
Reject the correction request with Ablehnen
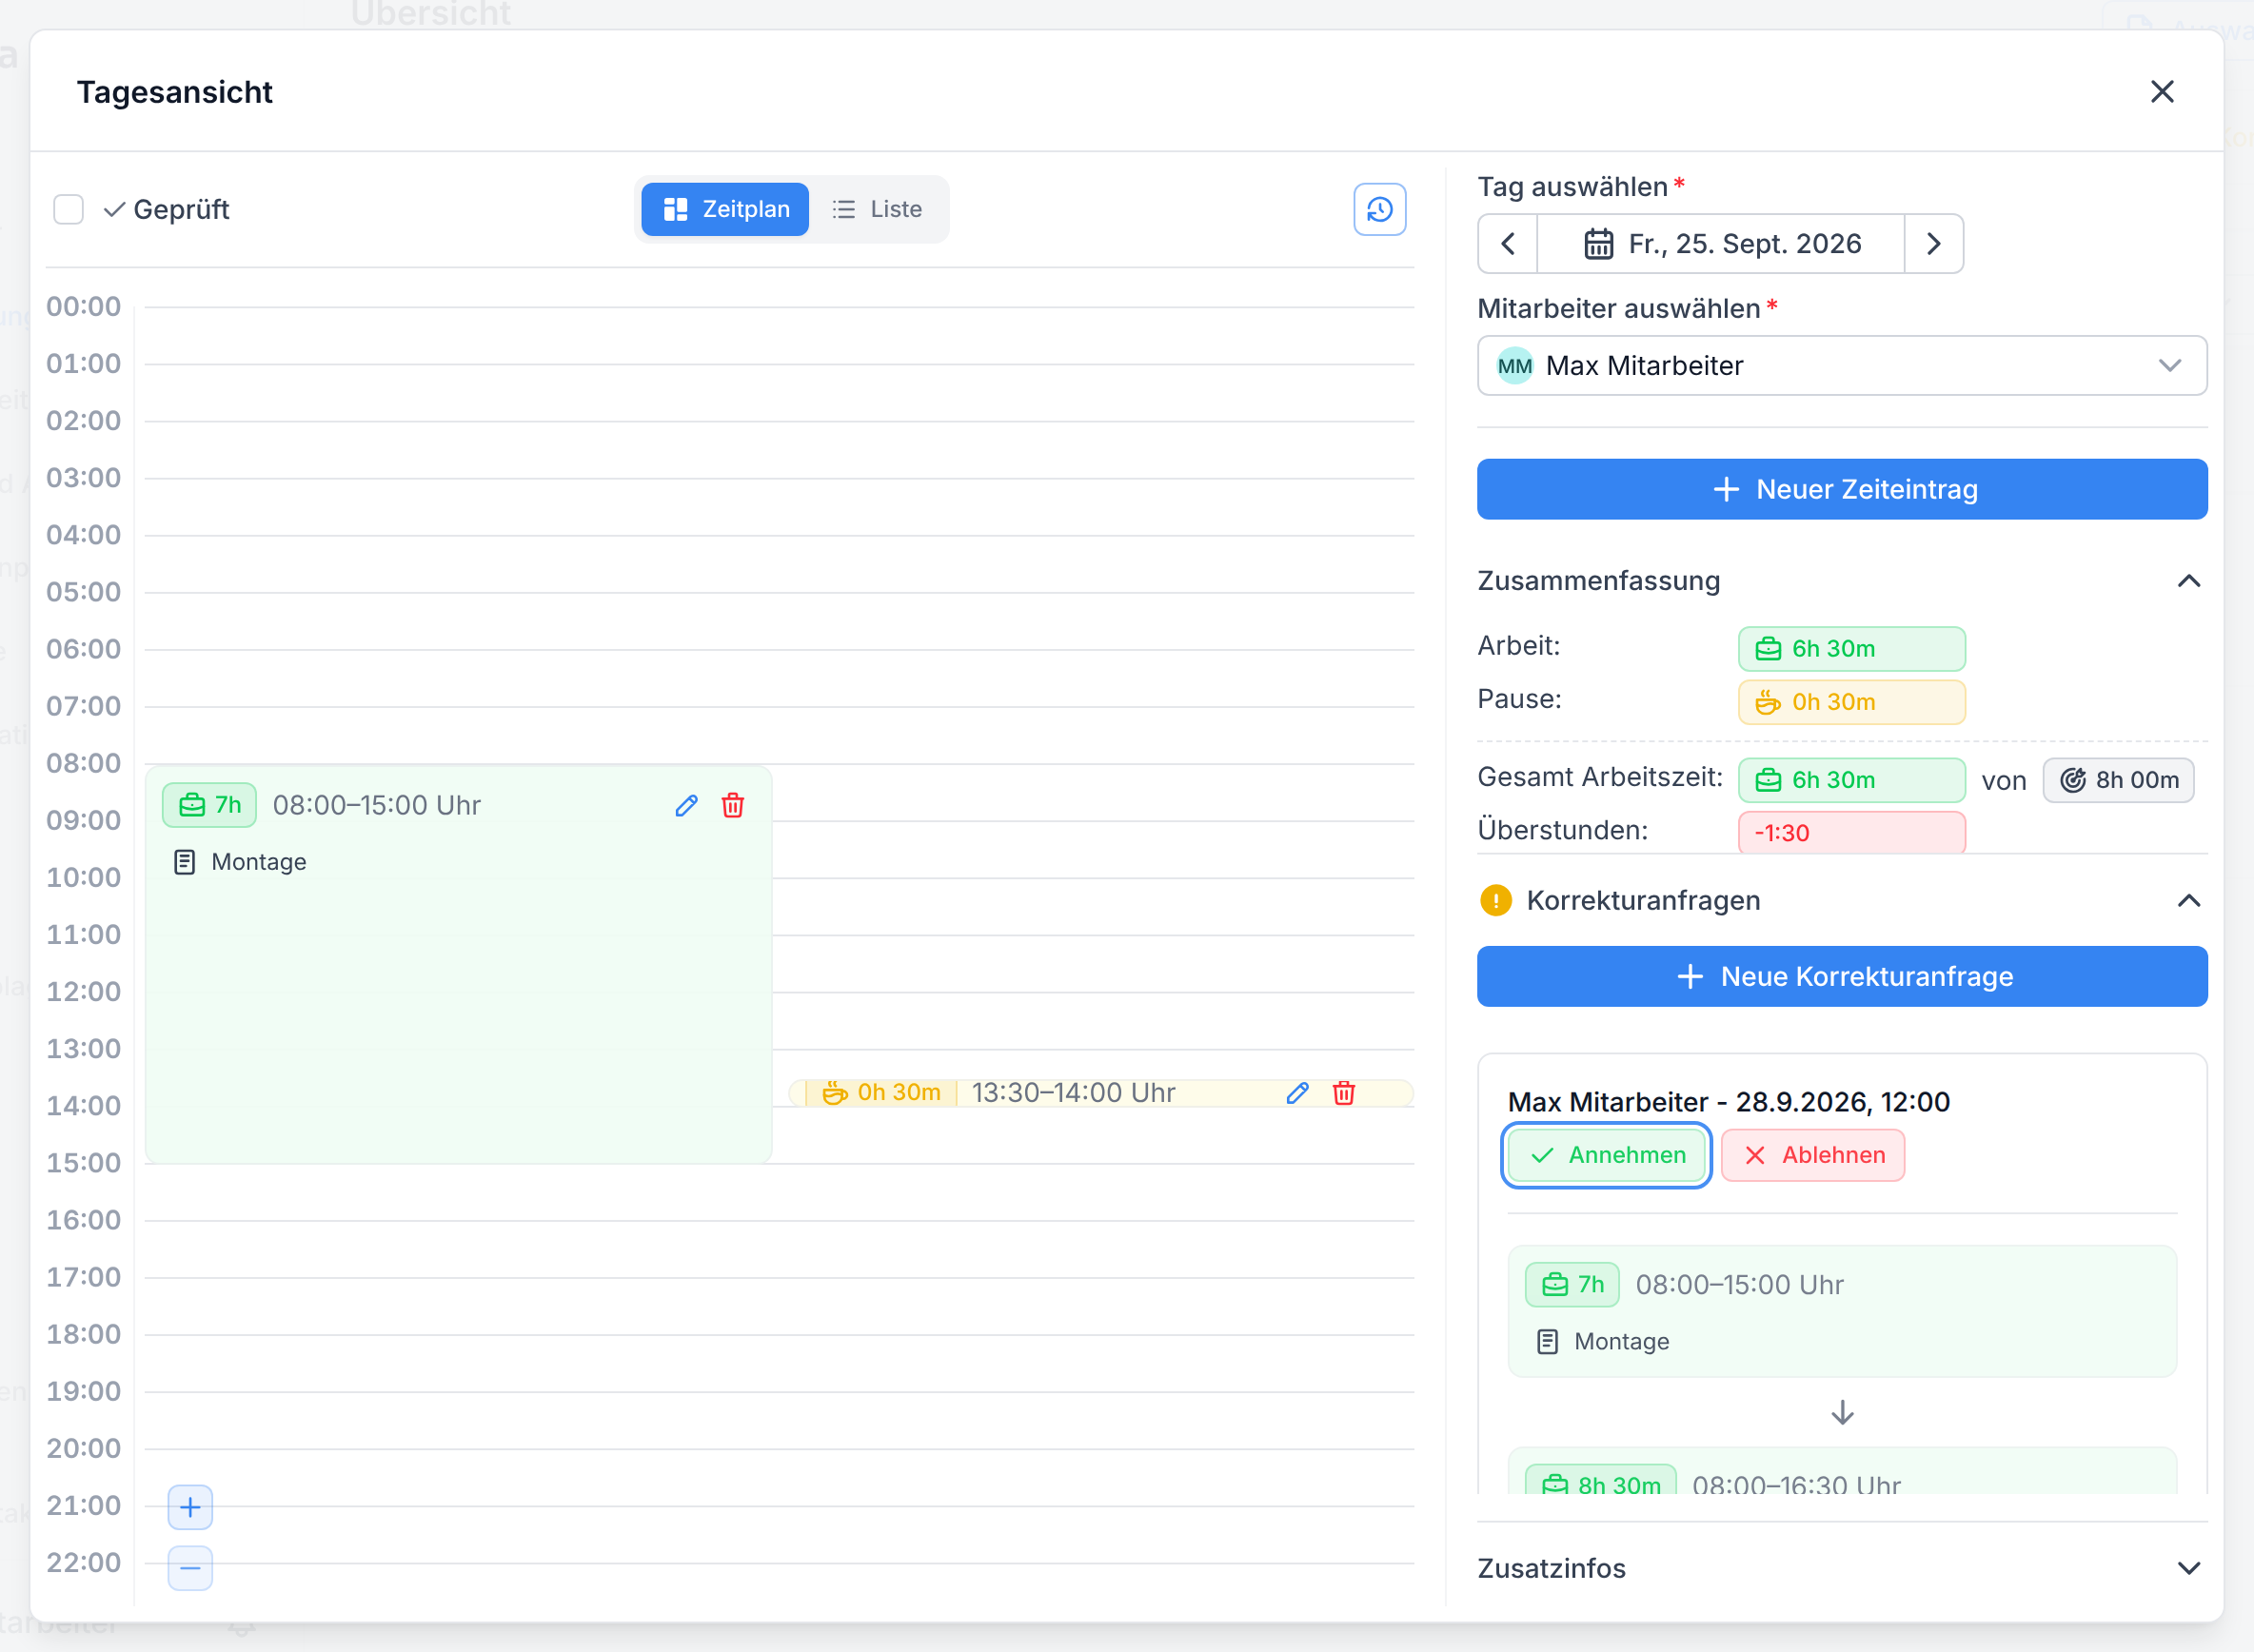1813,1155
